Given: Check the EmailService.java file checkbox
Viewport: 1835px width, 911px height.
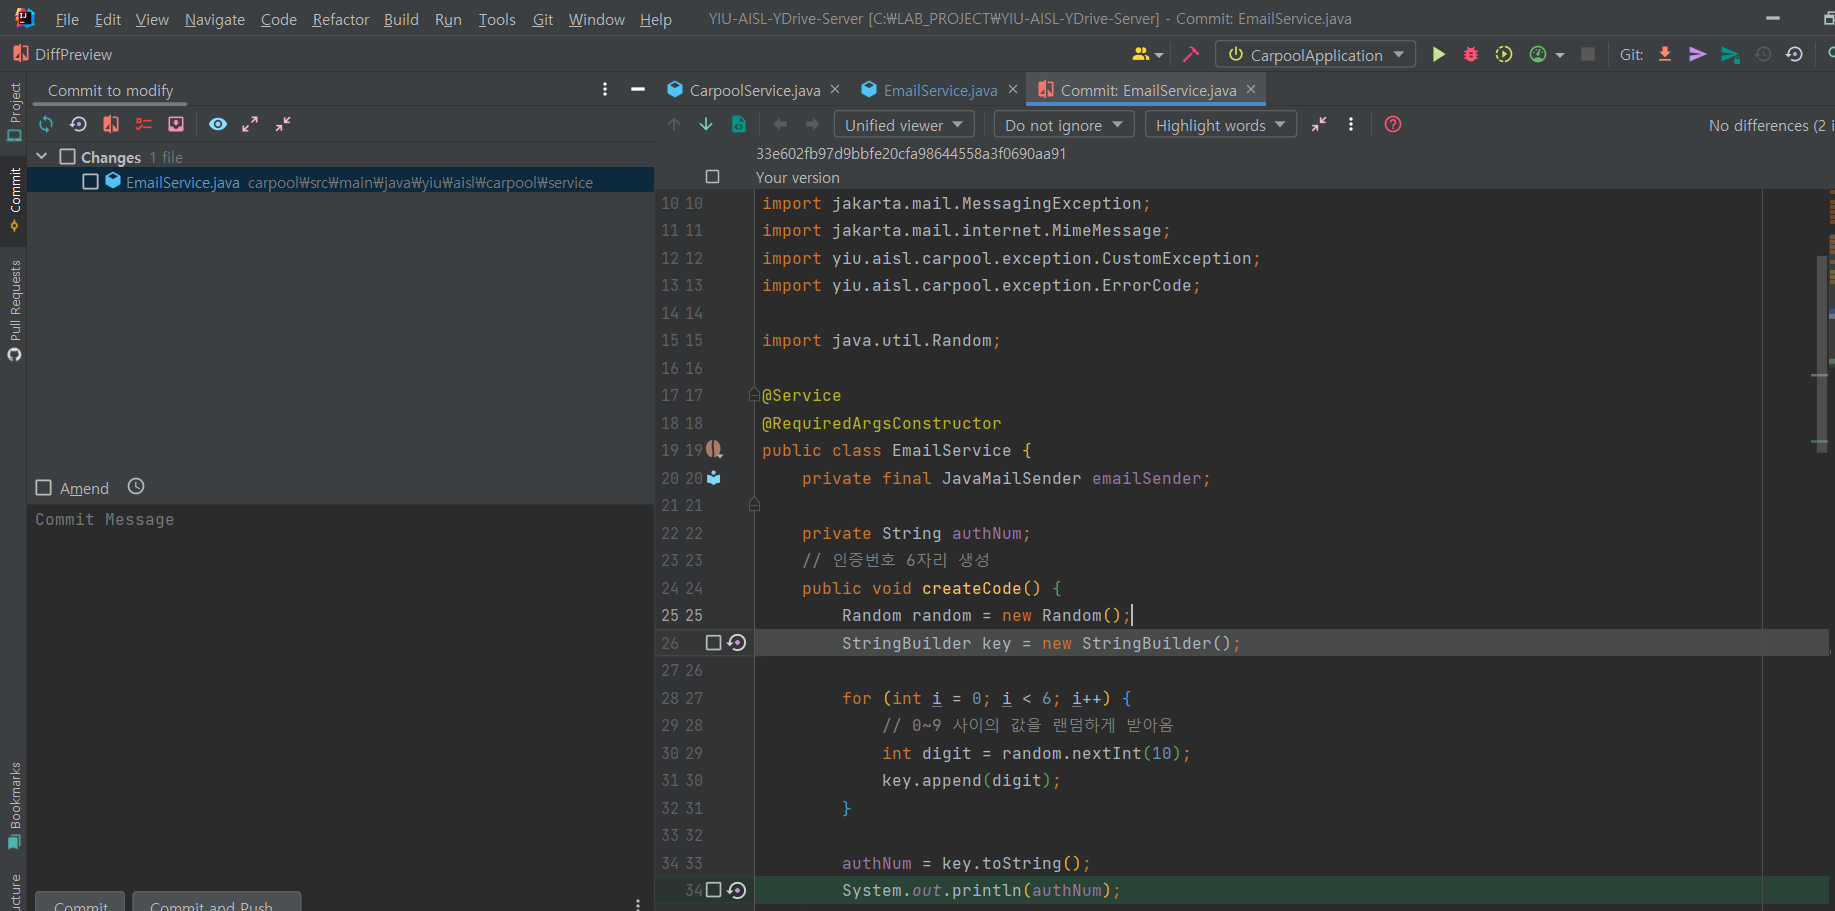Looking at the screenshot, I should click(x=91, y=182).
